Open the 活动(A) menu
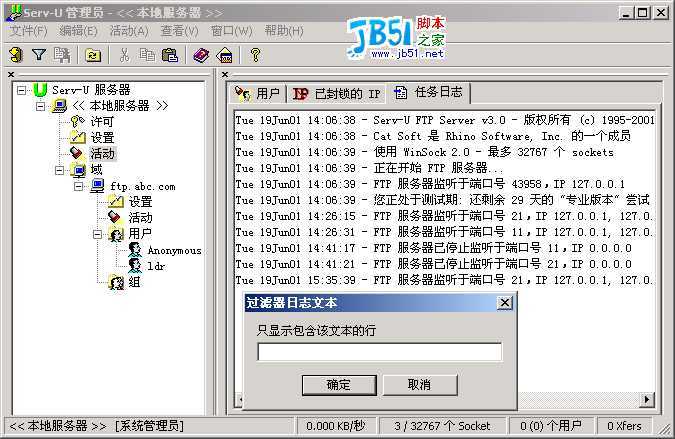 coord(129,31)
